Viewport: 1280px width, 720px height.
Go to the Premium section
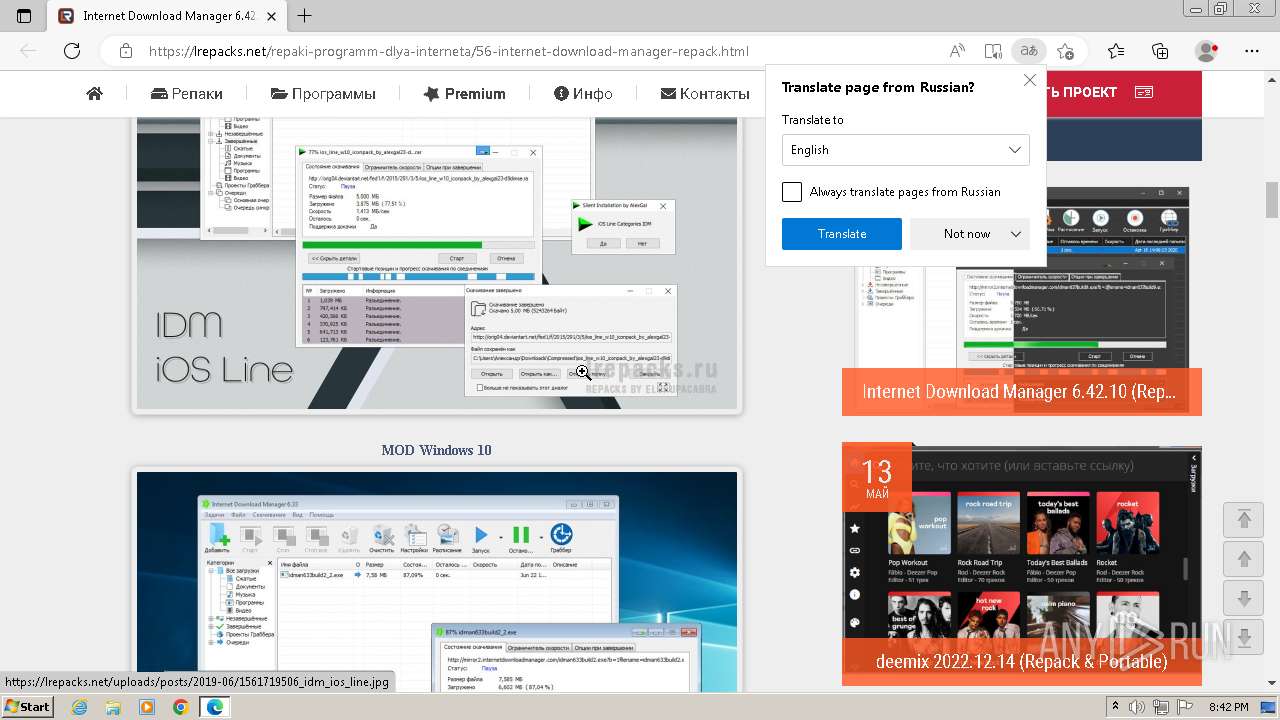464,93
